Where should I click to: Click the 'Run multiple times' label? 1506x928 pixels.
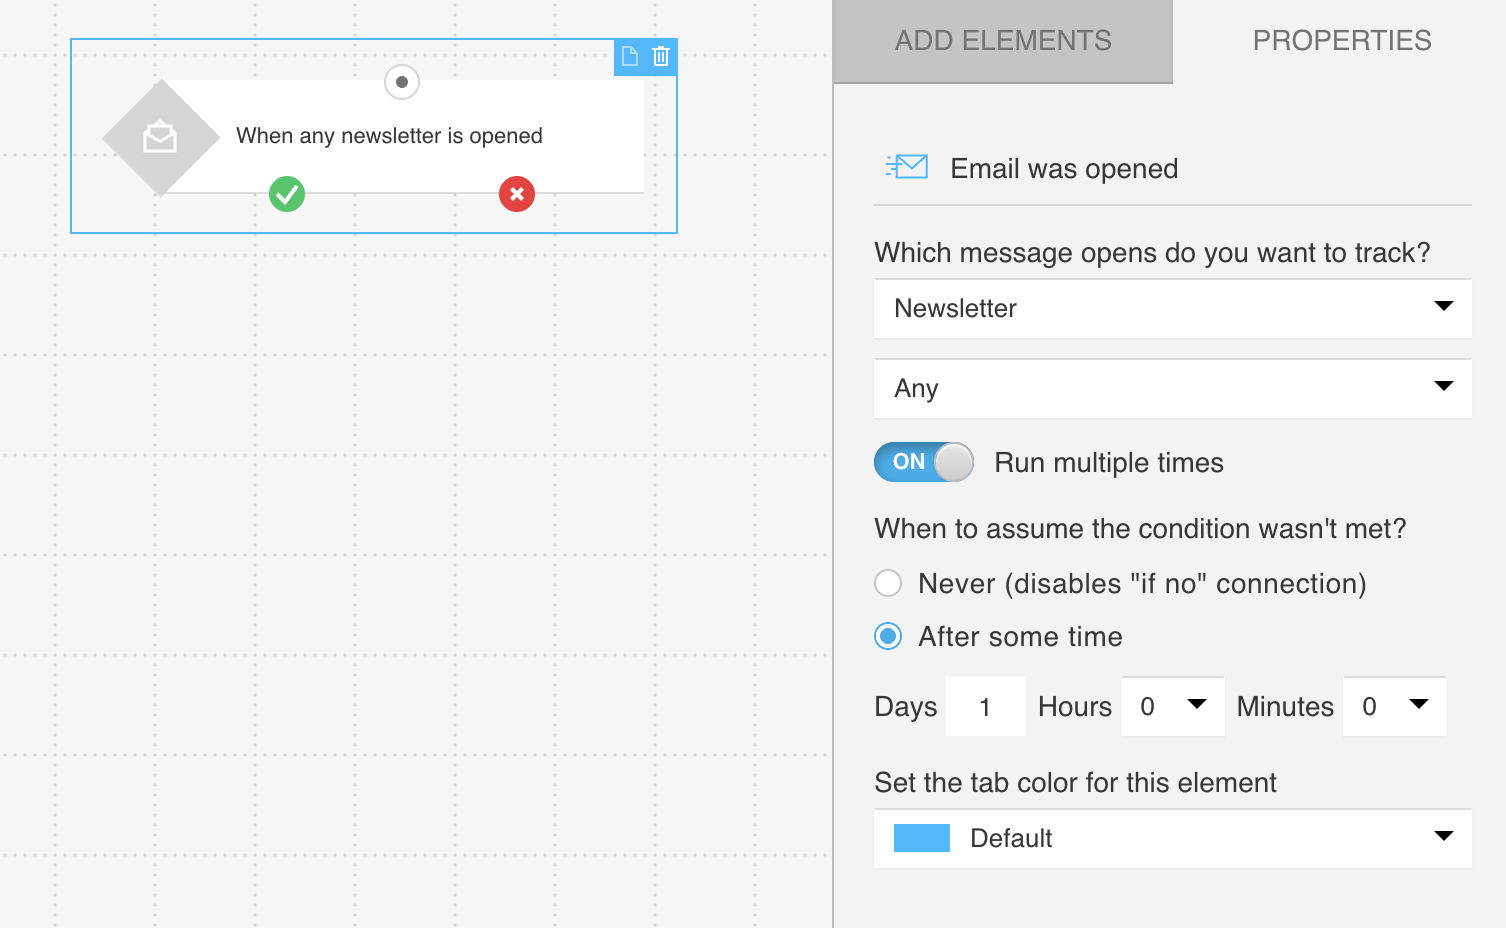(x=1109, y=462)
